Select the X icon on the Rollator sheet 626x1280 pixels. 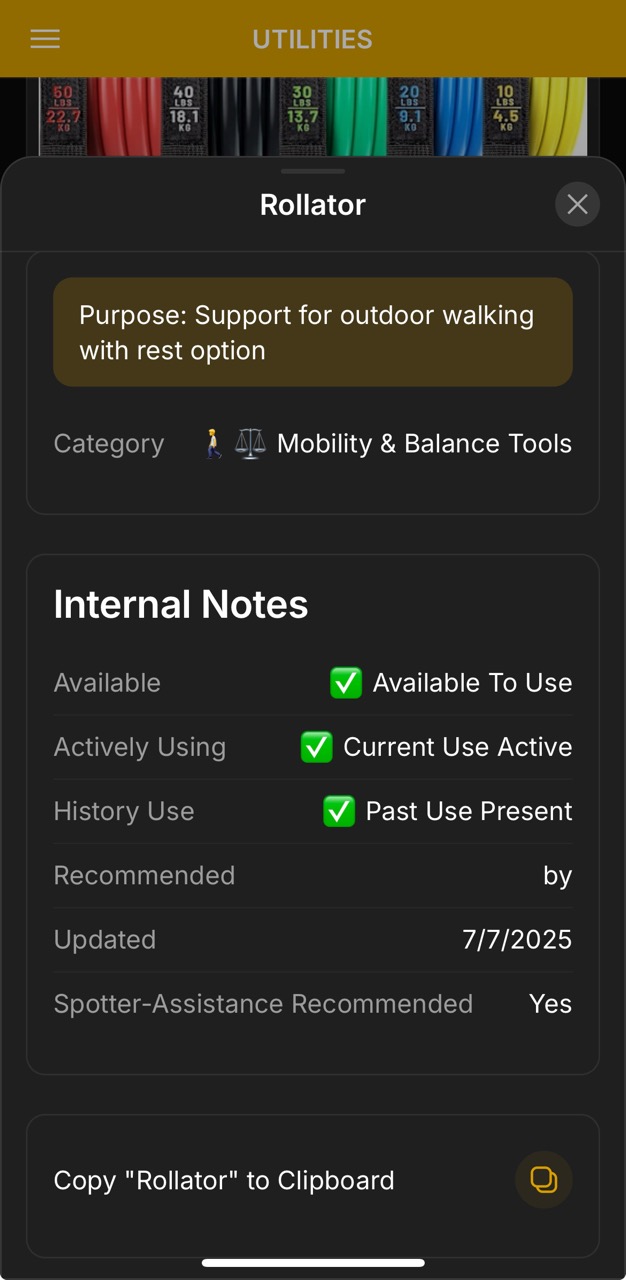[x=577, y=204]
